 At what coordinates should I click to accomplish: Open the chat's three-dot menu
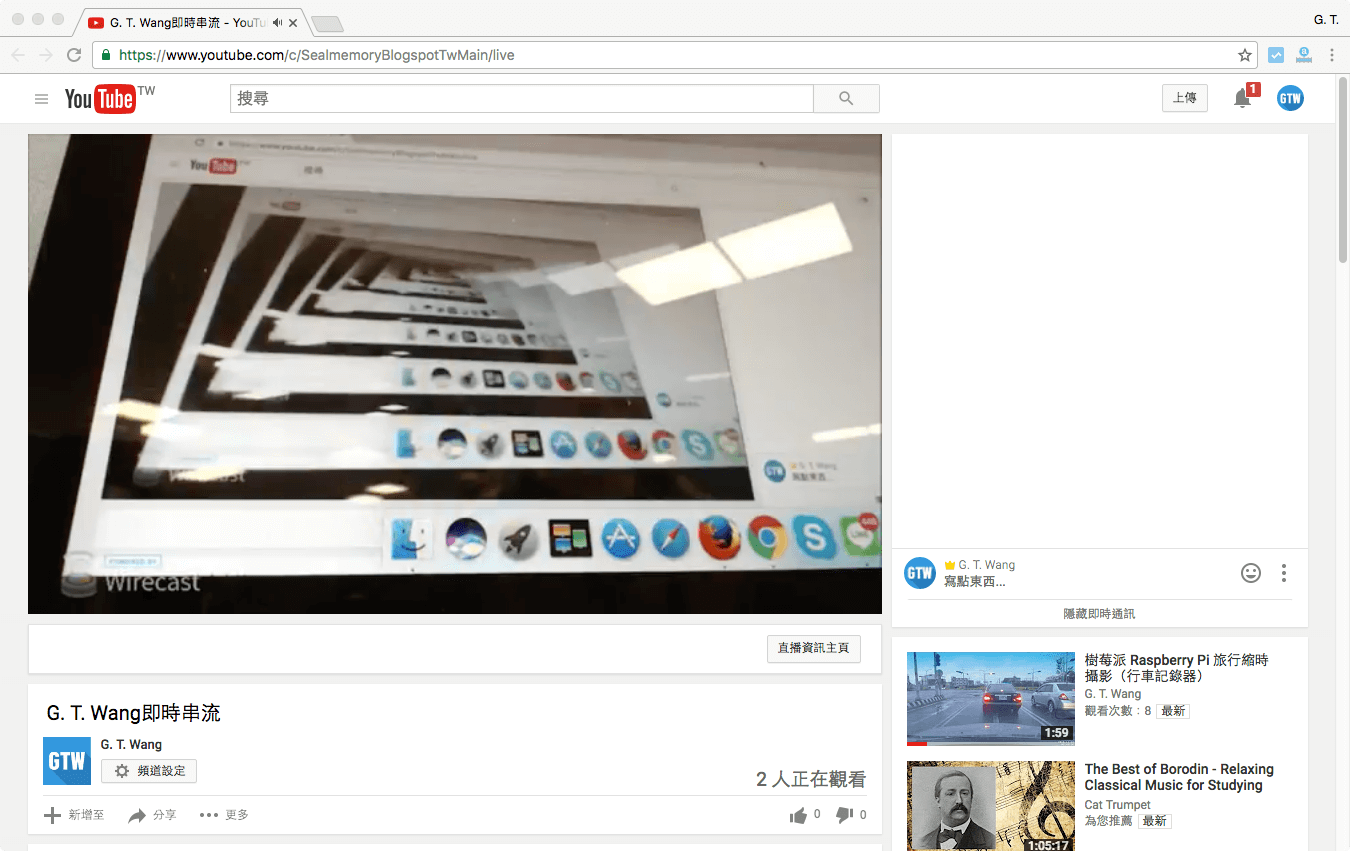point(1284,573)
